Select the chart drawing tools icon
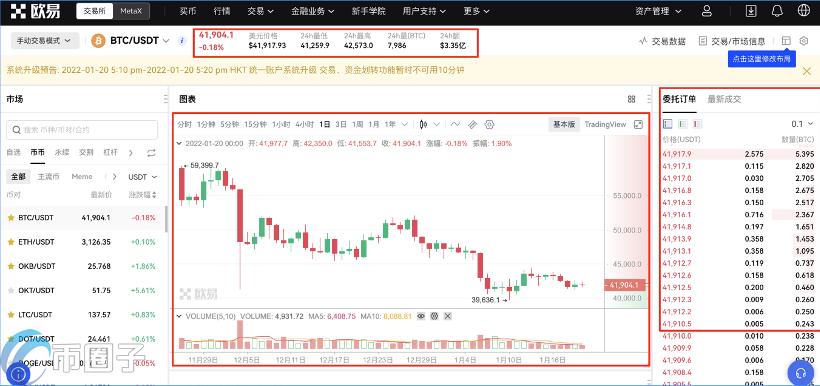Viewport: 820px width, 386px height. pos(472,124)
